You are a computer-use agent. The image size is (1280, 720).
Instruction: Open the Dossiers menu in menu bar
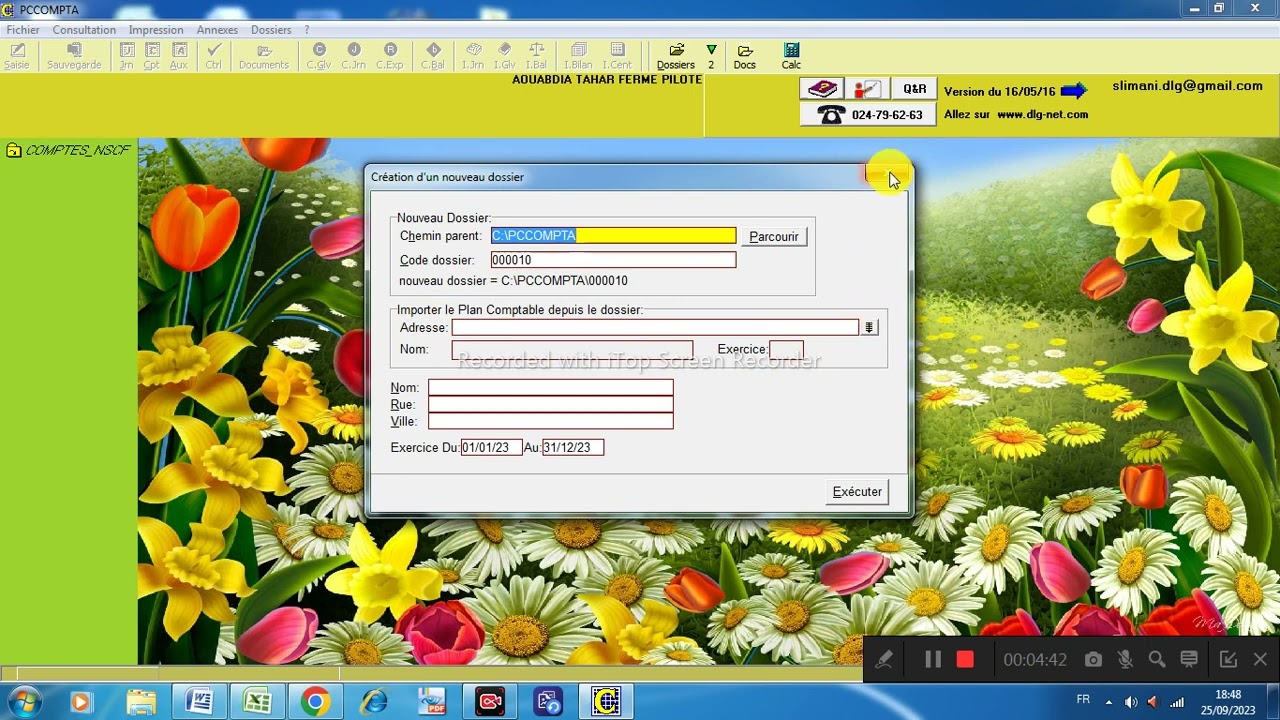tap(271, 30)
